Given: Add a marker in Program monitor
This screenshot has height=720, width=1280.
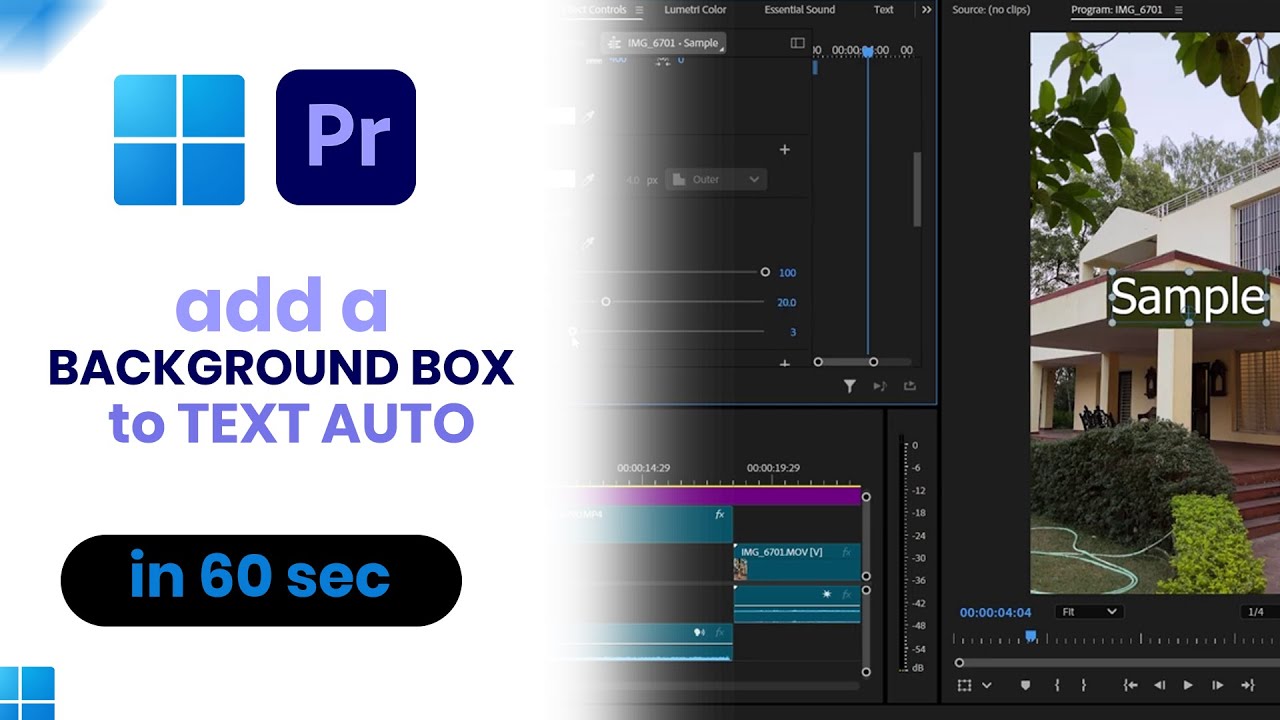Looking at the screenshot, I should point(1025,685).
